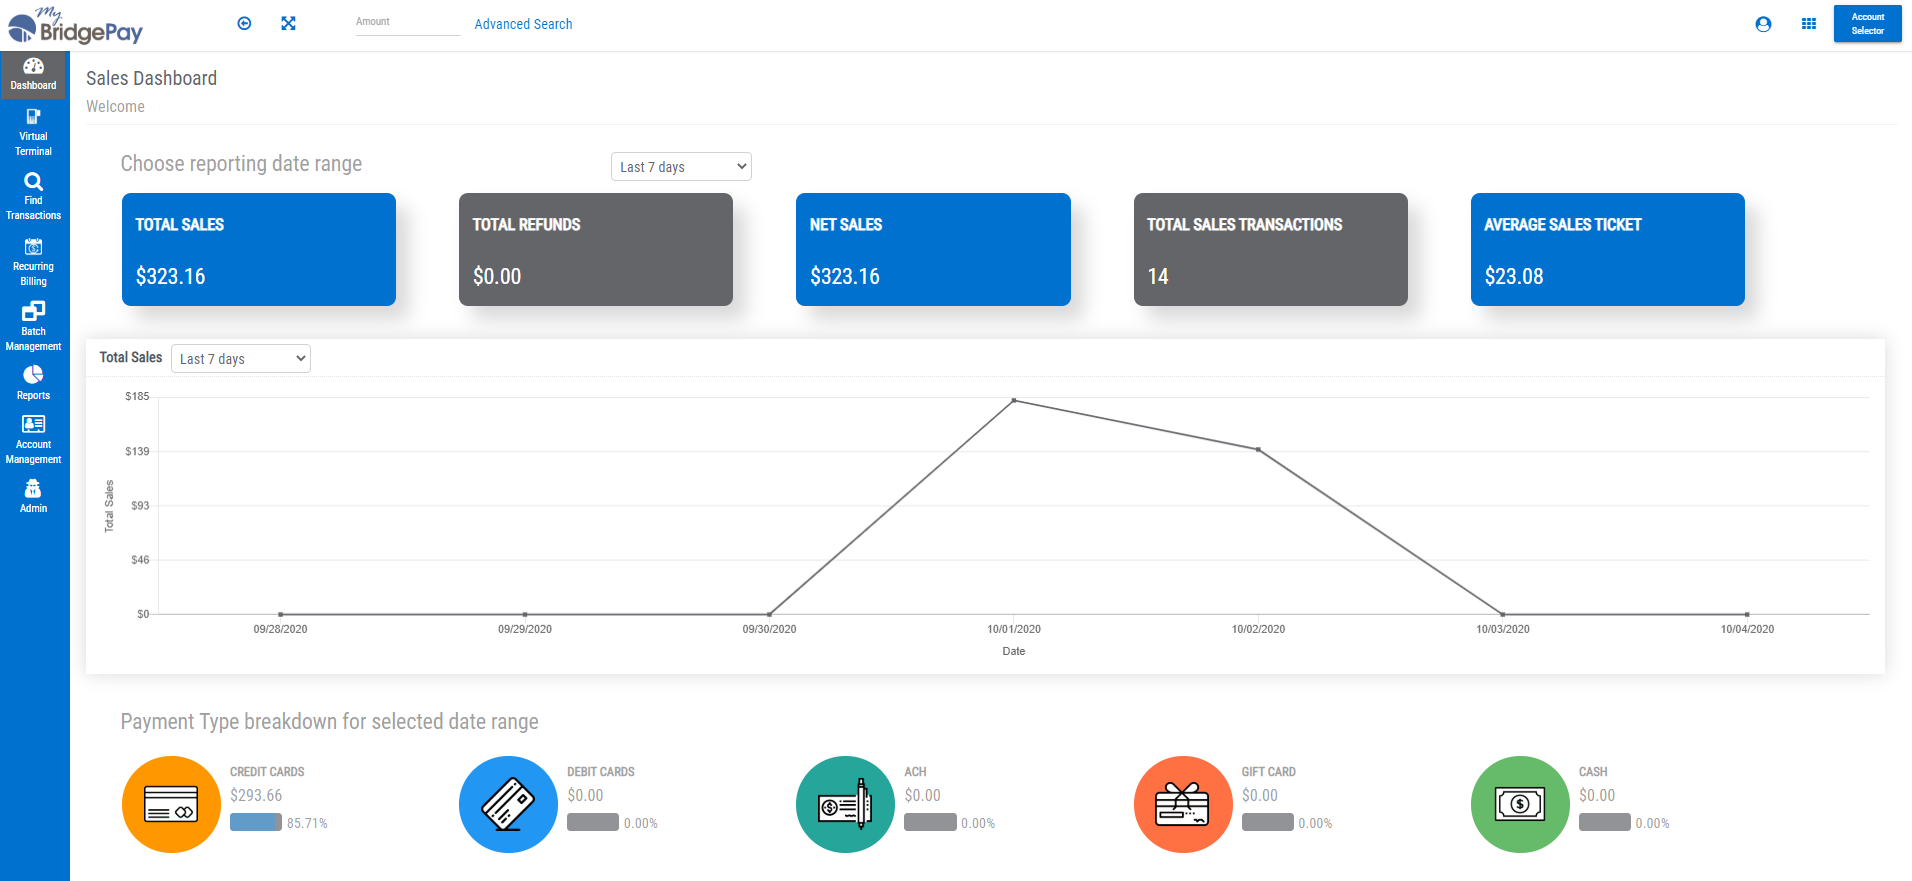Click the Choose reporting date range text
The height and width of the screenshot is (881, 1912).
point(241,164)
